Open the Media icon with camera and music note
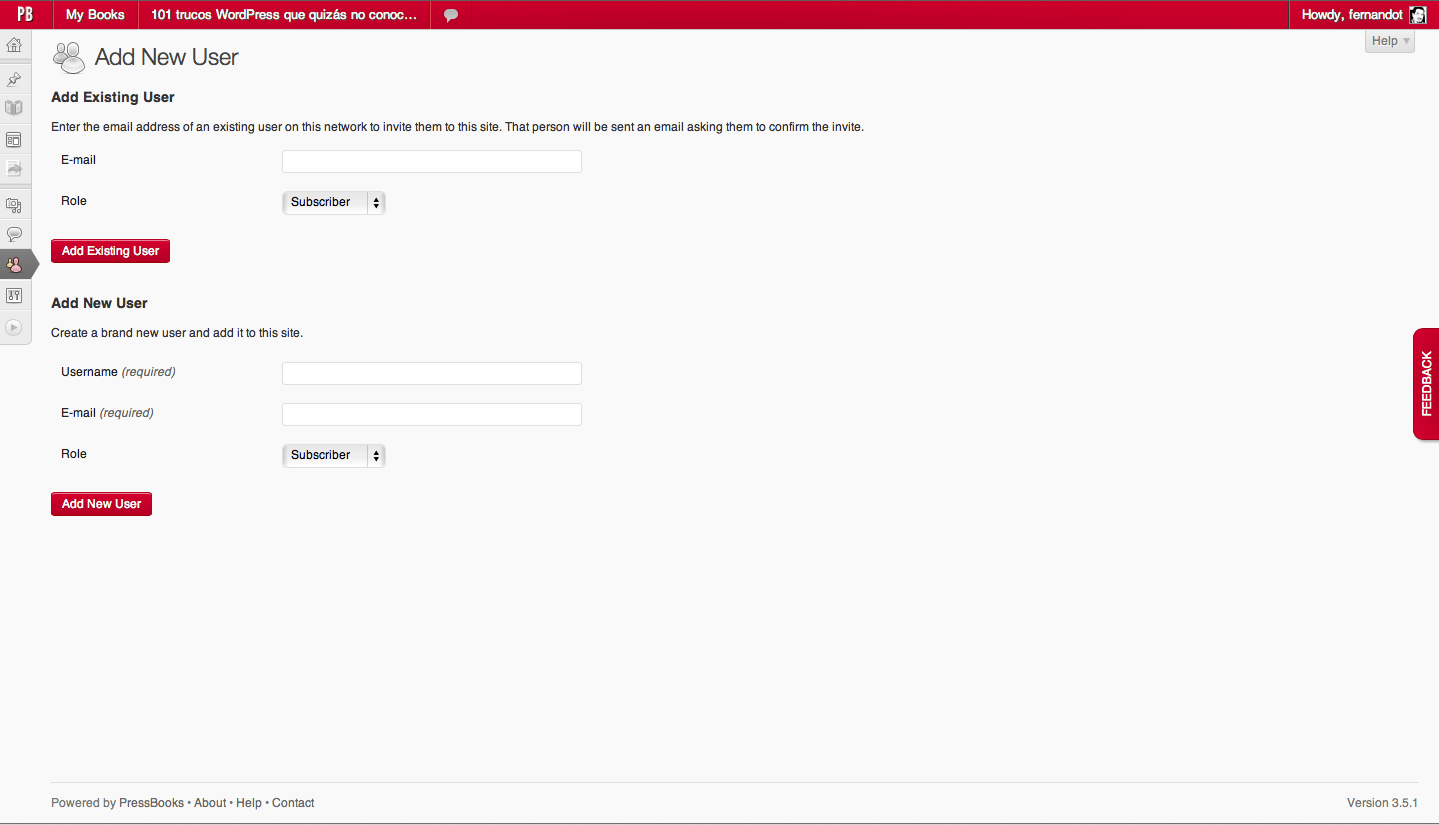The width and height of the screenshot is (1439, 825). 14,205
